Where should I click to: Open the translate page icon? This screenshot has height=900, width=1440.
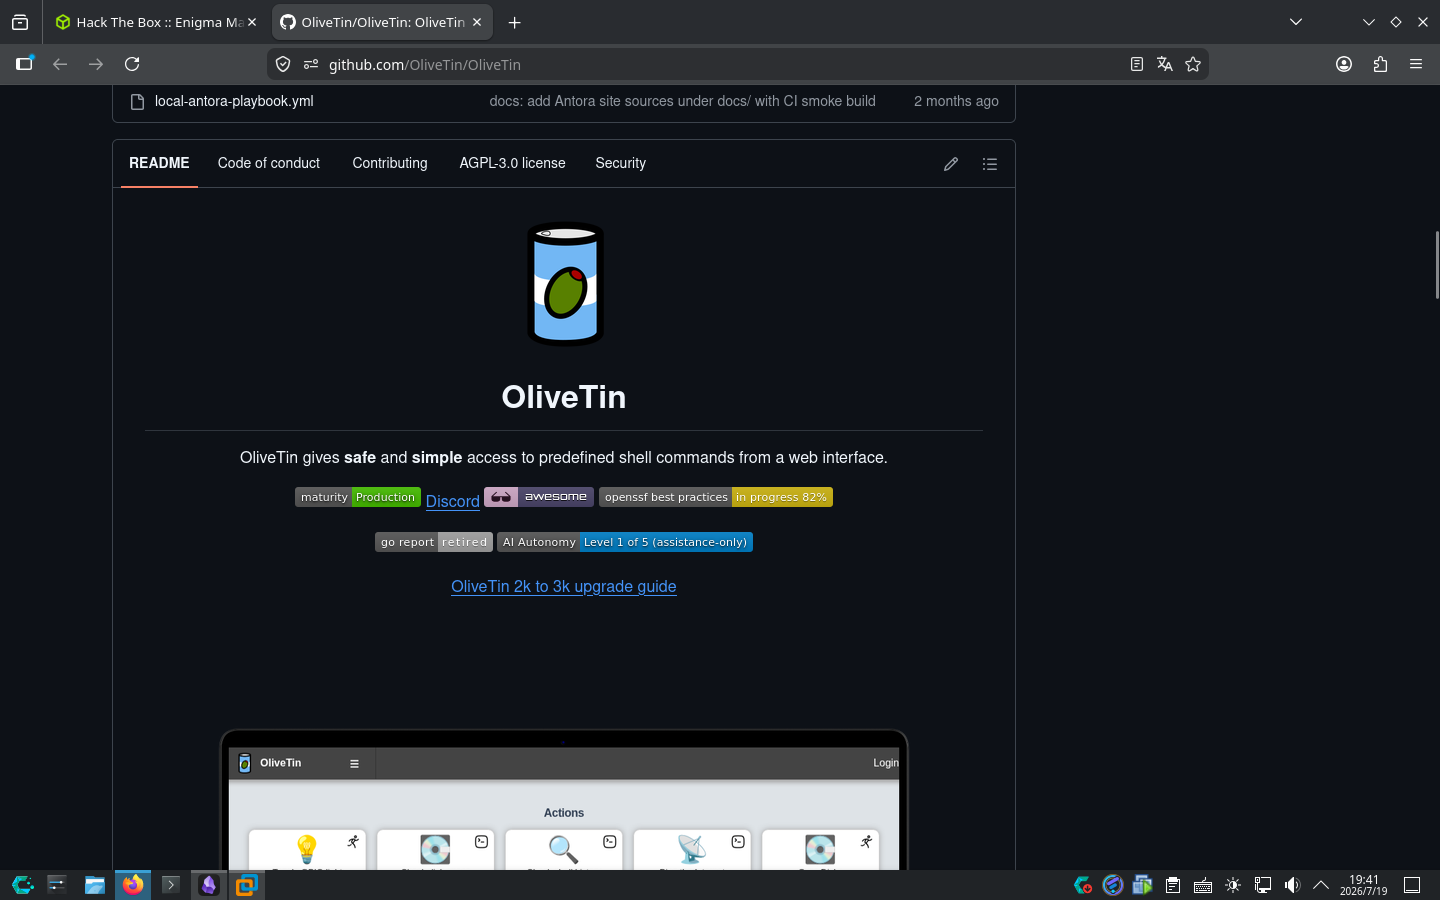point(1165,64)
